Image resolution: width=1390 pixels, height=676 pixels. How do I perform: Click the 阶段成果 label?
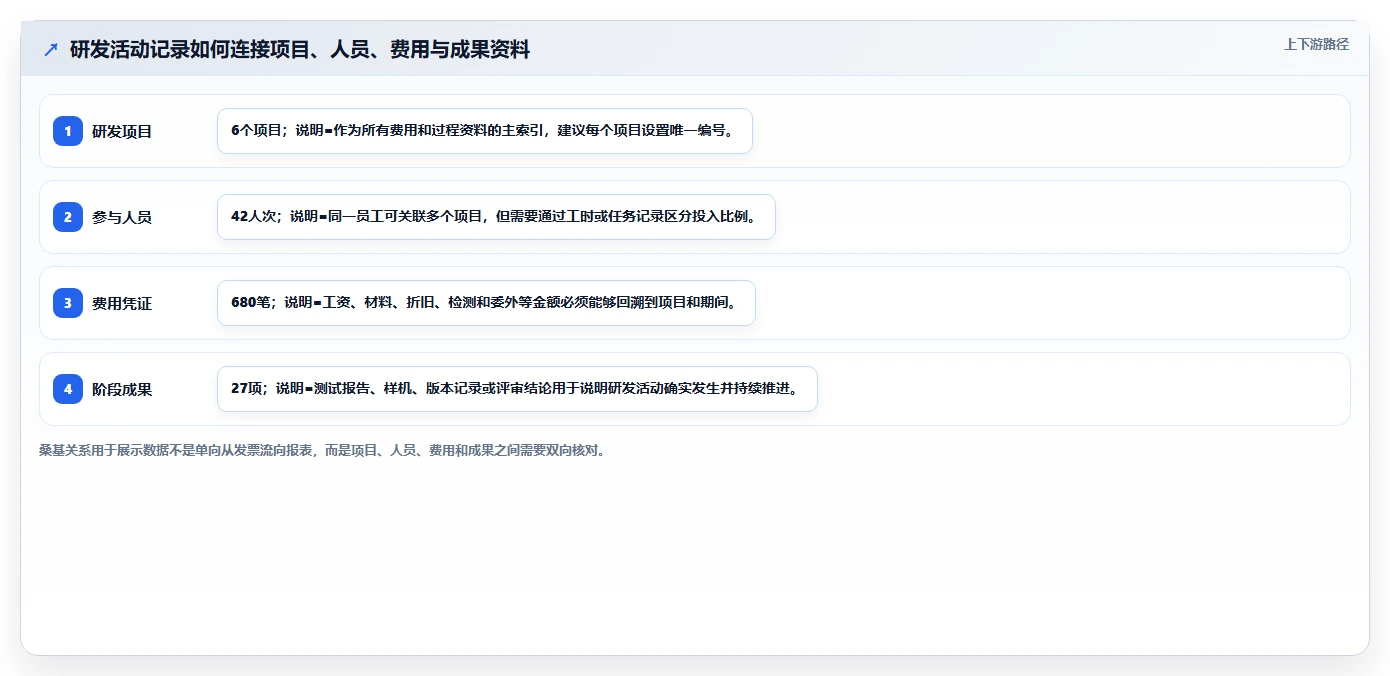[122, 389]
